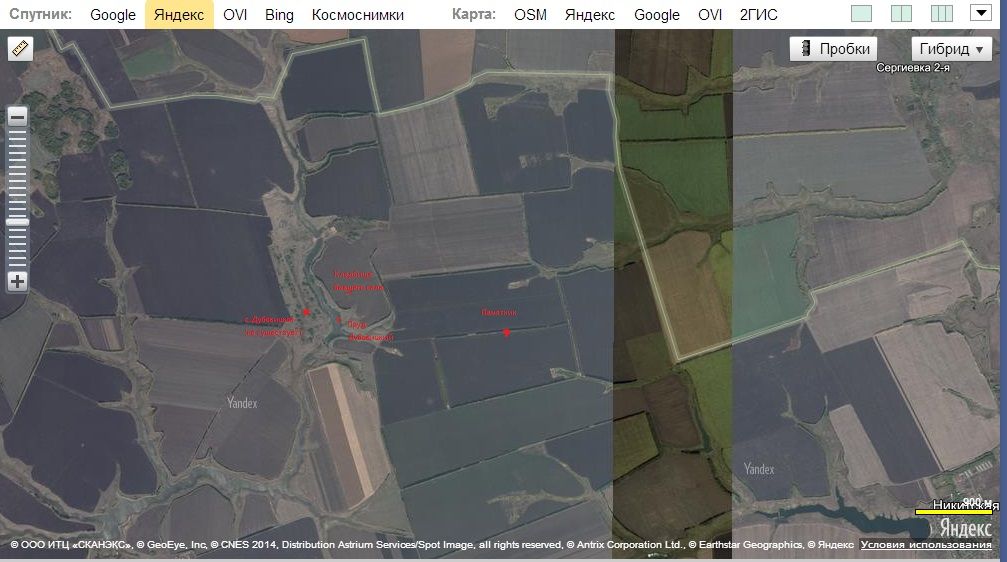
Task: Click the red Памятник marker dot
Action: [507, 332]
